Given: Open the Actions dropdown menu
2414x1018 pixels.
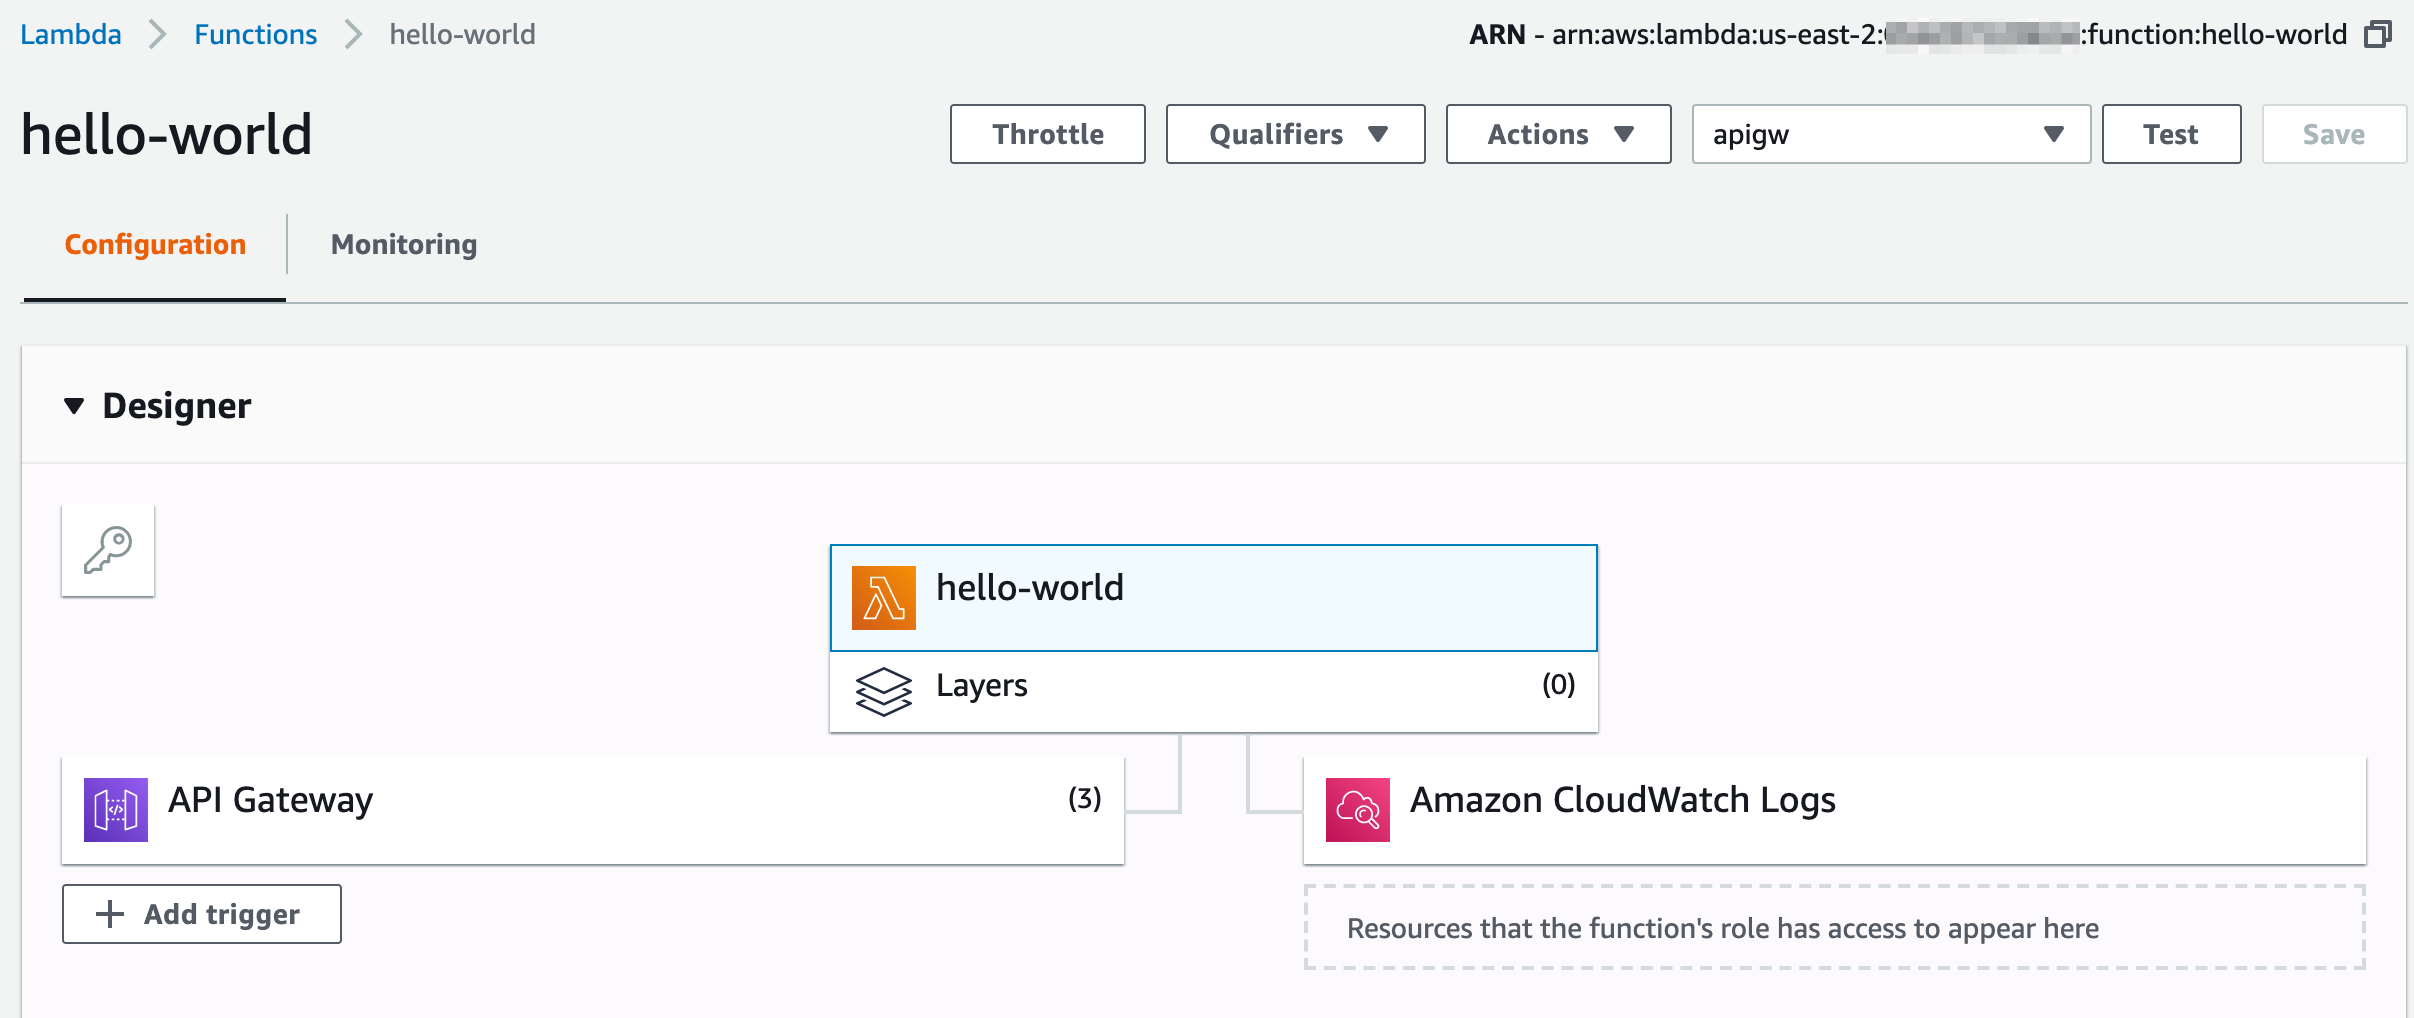Looking at the screenshot, I should pos(1557,134).
